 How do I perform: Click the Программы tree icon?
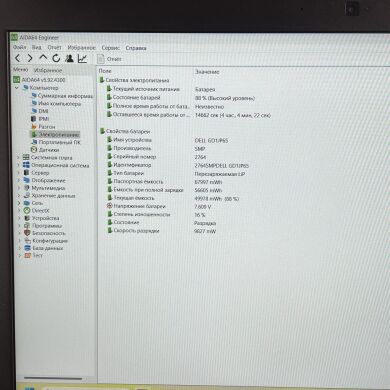pos(27,226)
